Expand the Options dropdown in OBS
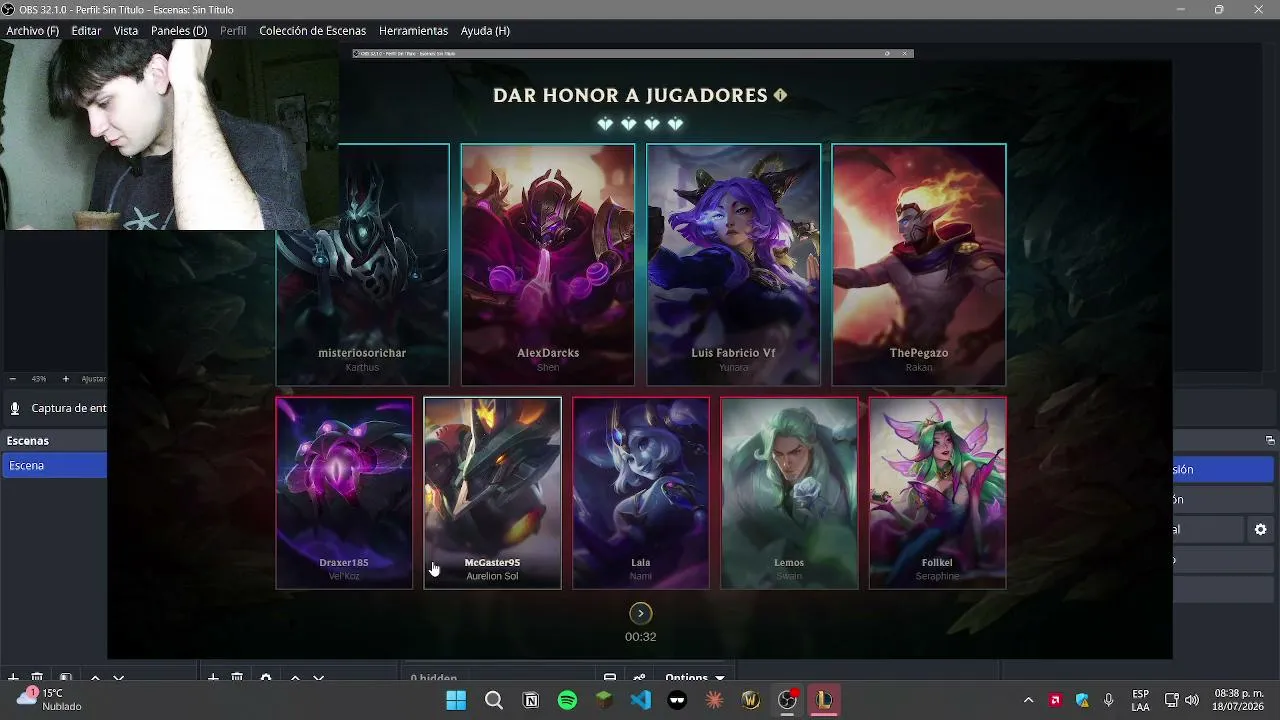The image size is (1280, 720). coord(695,678)
